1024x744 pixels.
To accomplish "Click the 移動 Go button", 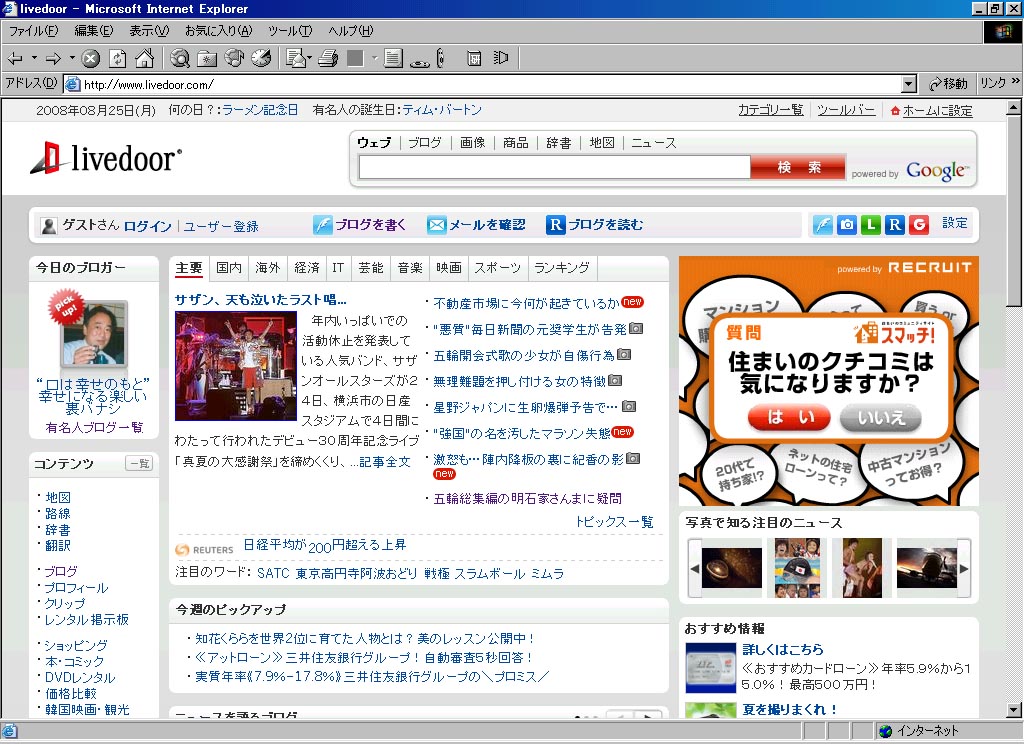I will 948,84.
